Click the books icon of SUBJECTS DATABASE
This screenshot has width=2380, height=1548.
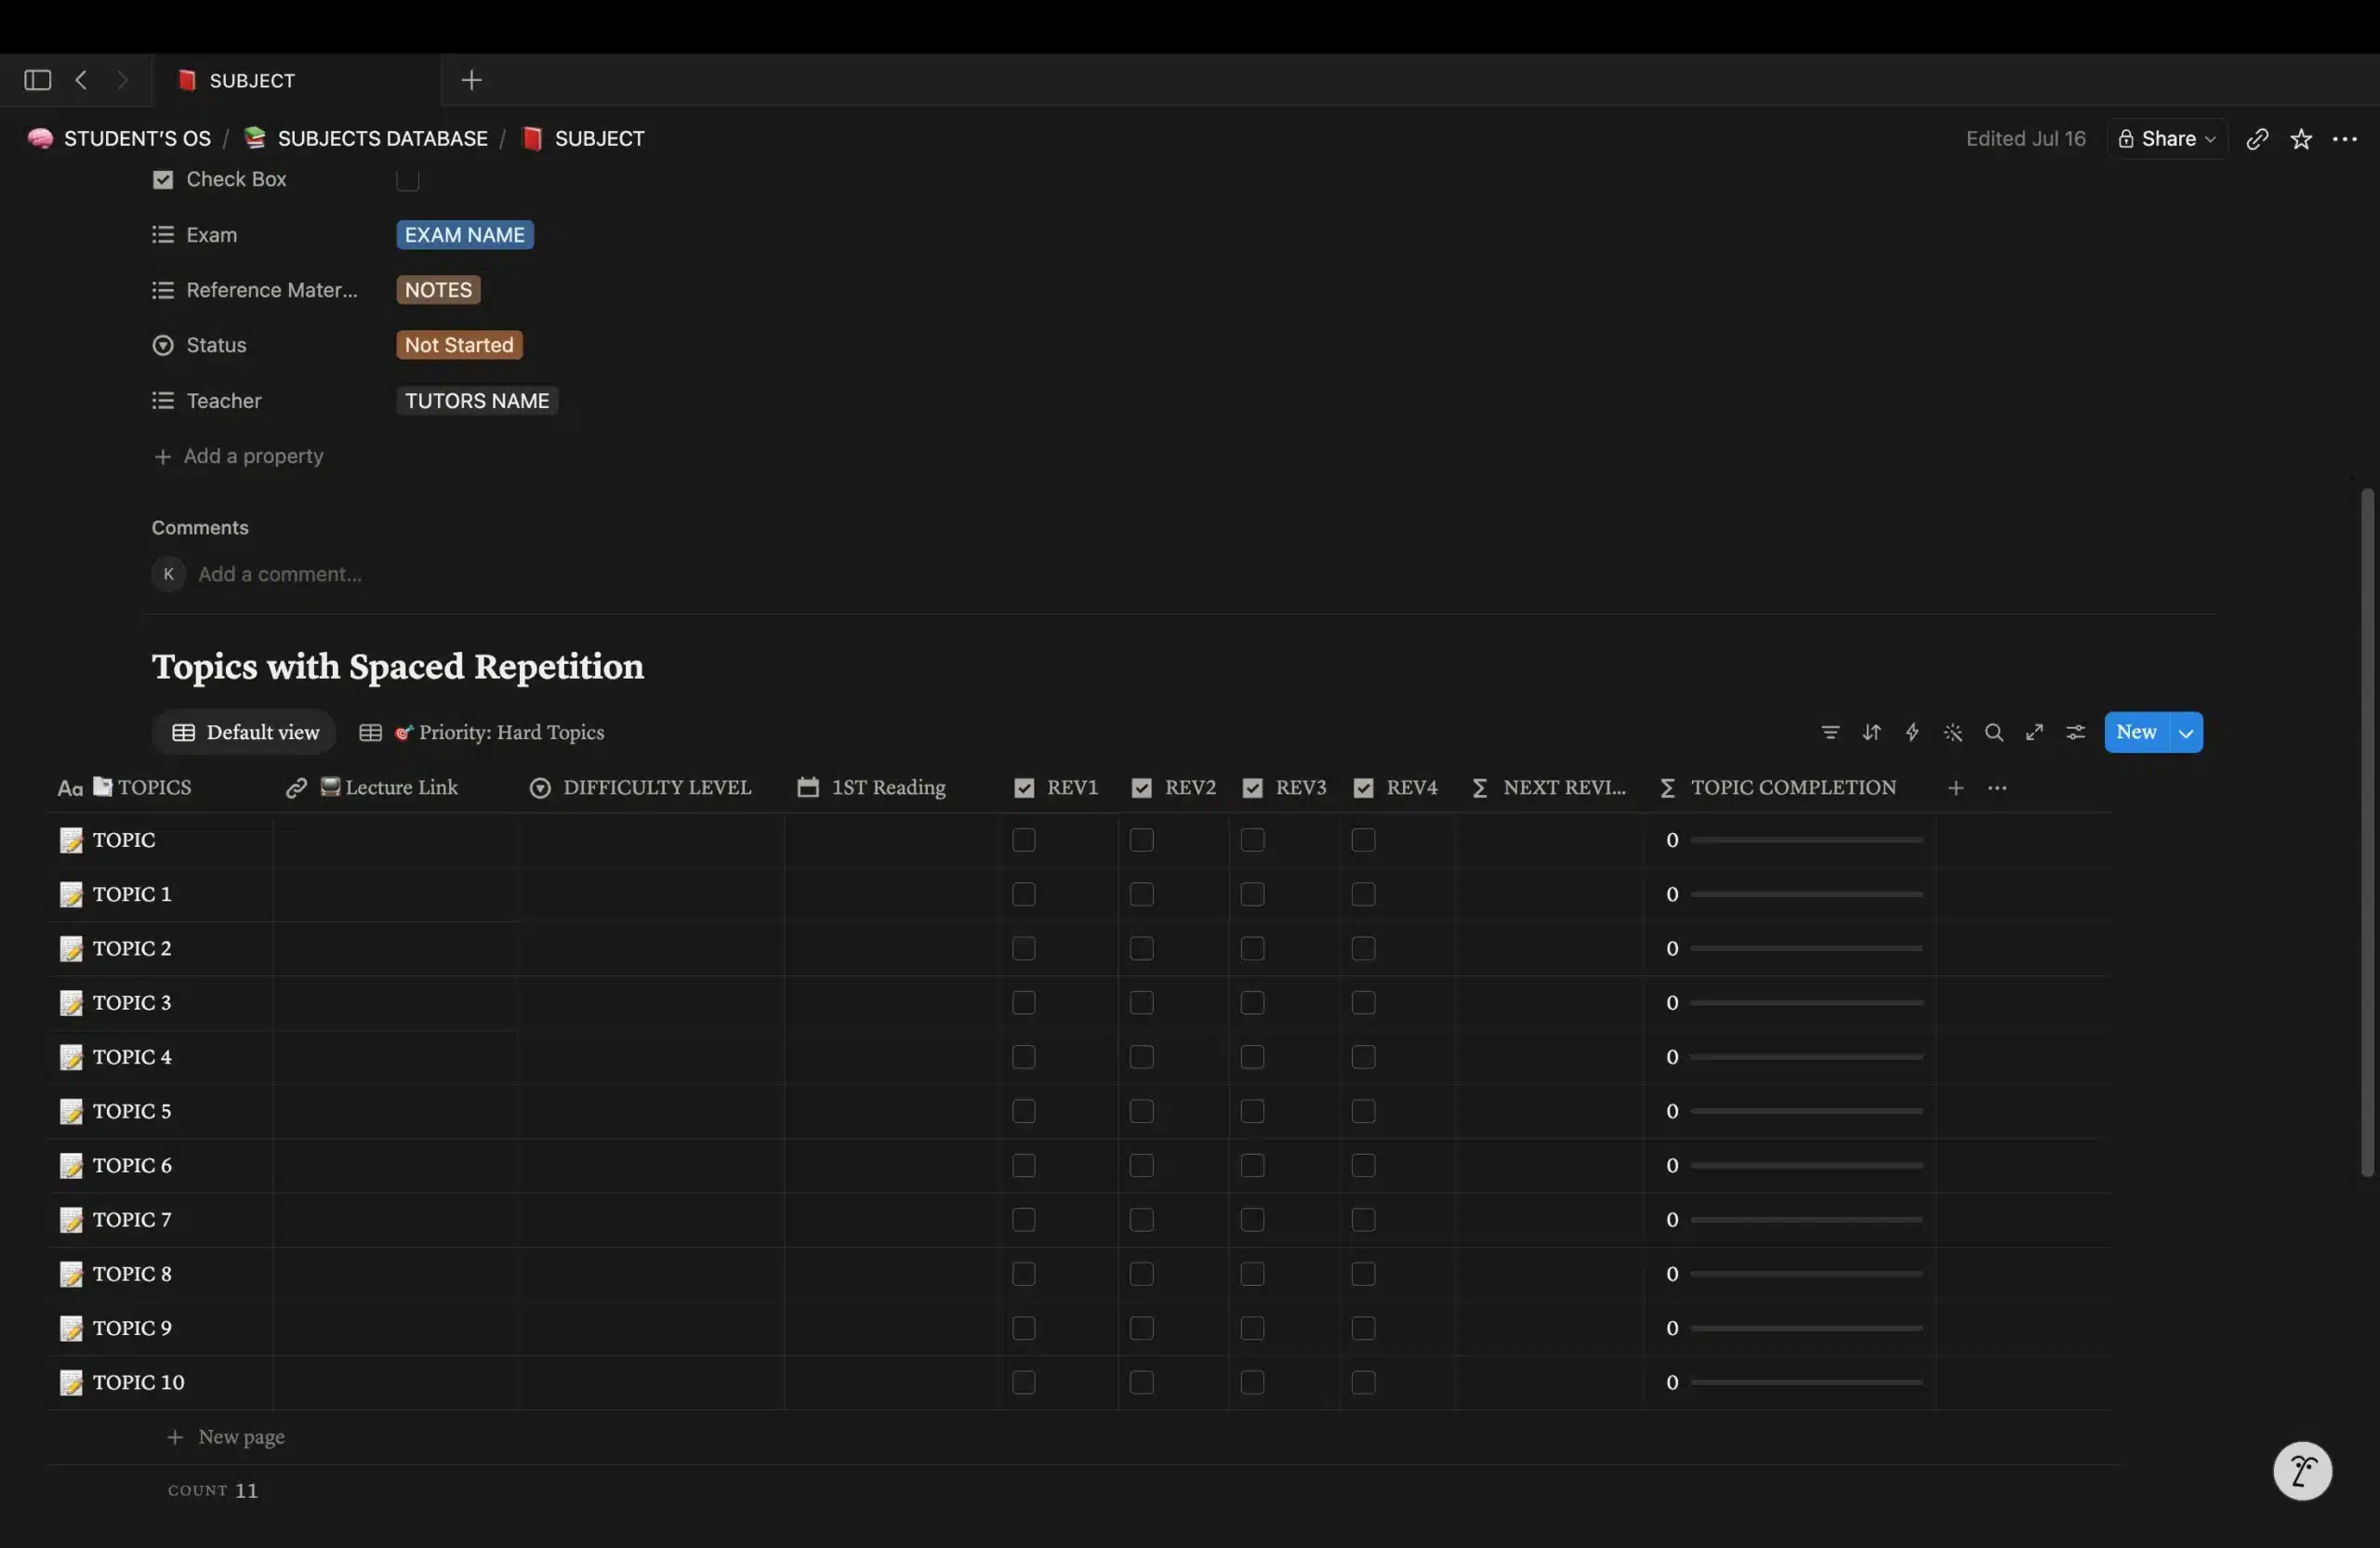click(255, 139)
